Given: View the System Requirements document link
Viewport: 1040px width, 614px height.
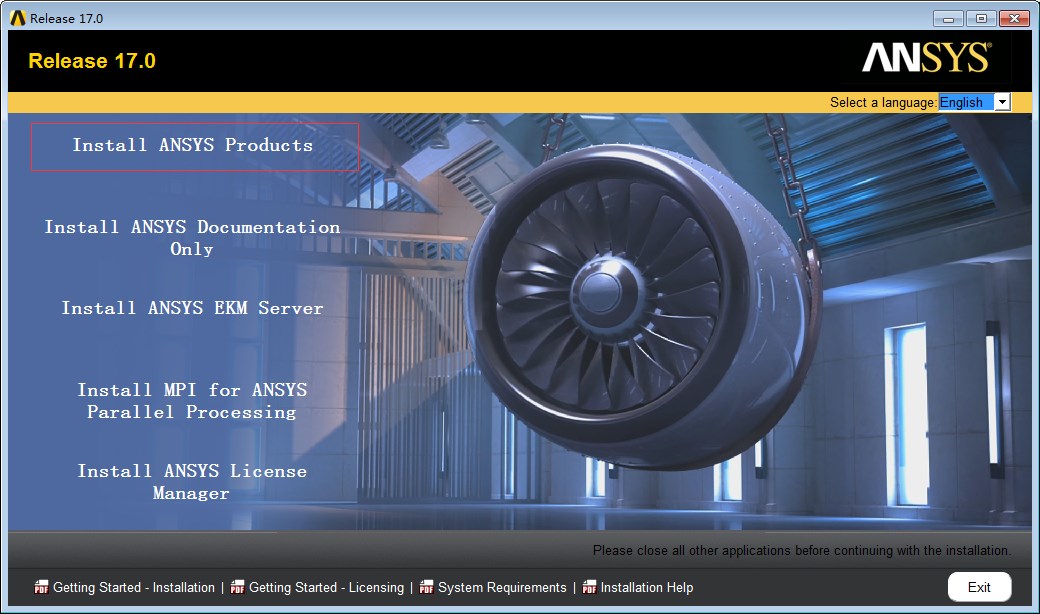Looking at the screenshot, I should (x=502, y=587).
